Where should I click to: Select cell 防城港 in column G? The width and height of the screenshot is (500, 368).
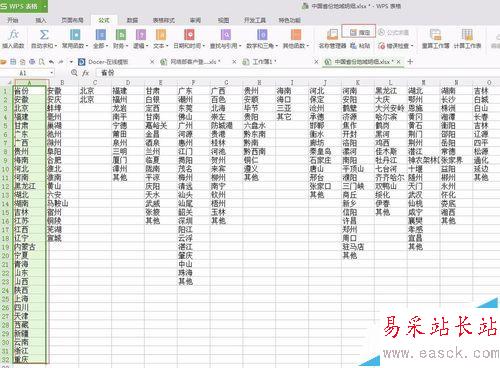point(227,125)
